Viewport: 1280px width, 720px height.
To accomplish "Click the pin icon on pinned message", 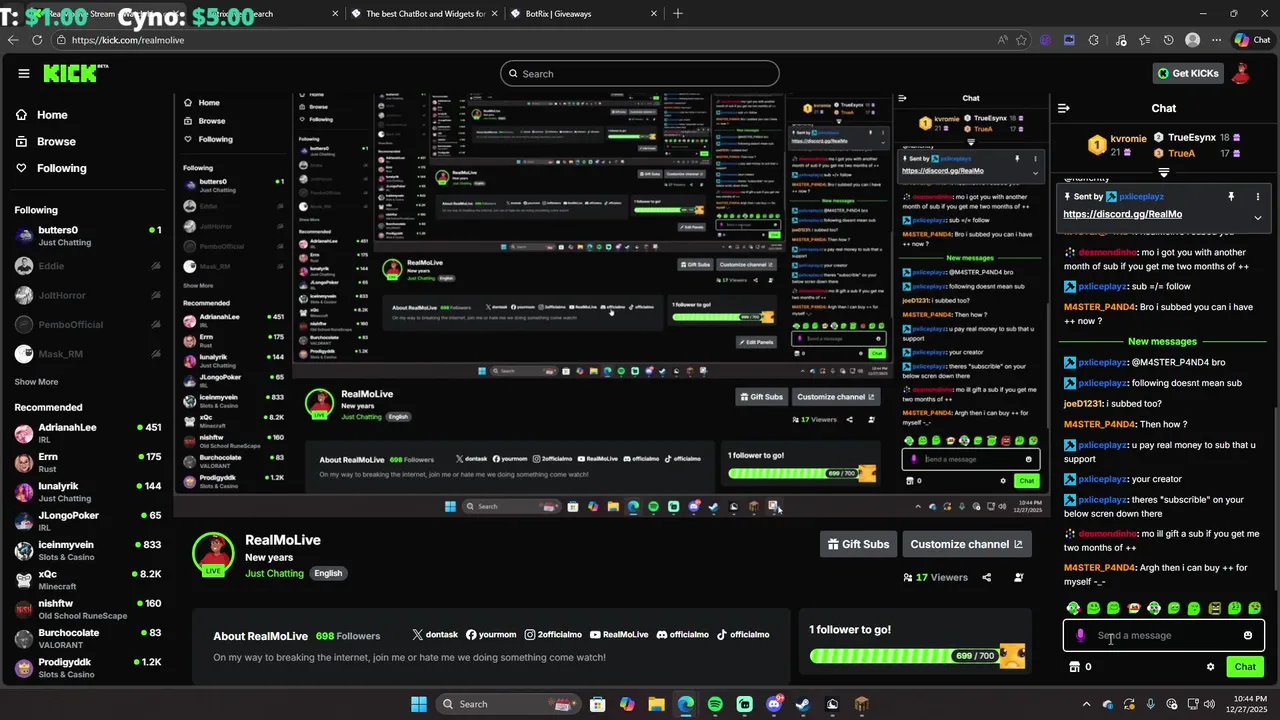I will point(1231,197).
